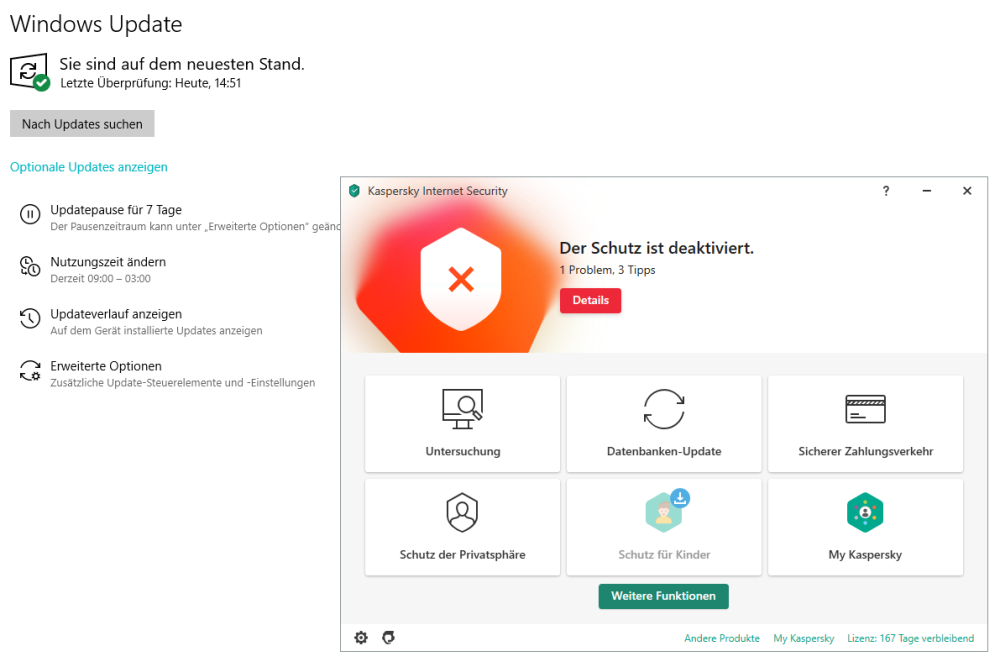Click the red shield with X icon
The height and width of the screenshot is (667, 1000).
coord(460,279)
